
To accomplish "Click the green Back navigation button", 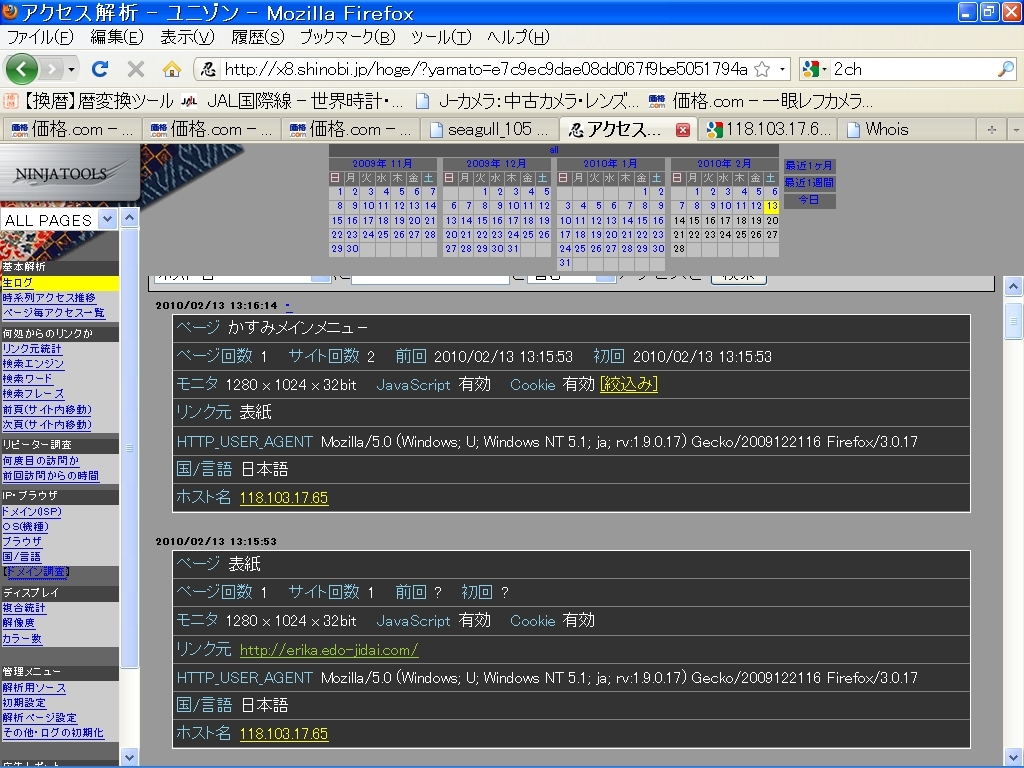I will pyautogui.click(x=23, y=69).
